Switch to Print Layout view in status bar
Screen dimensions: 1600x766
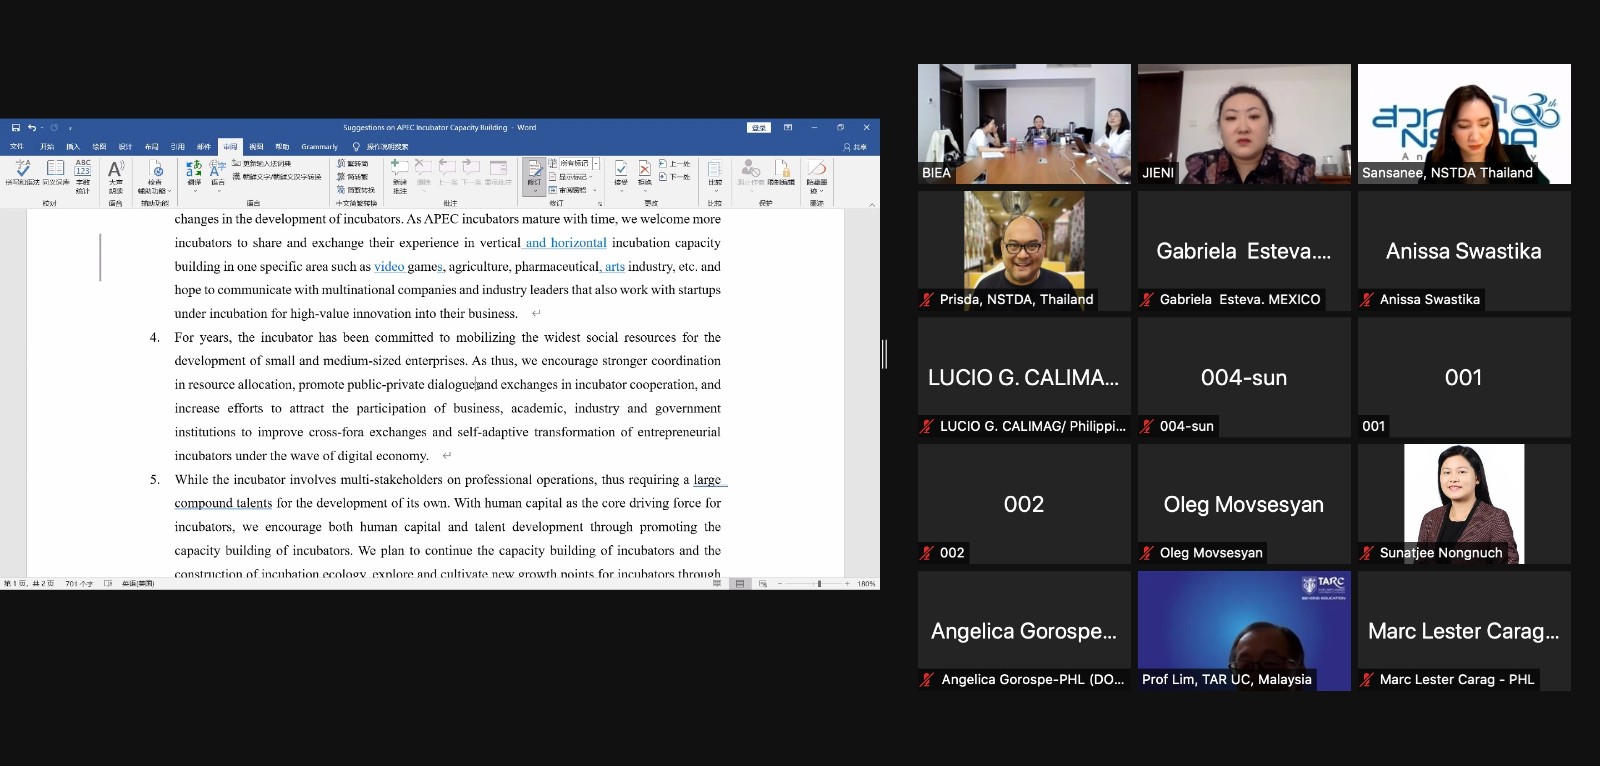(740, 583)
